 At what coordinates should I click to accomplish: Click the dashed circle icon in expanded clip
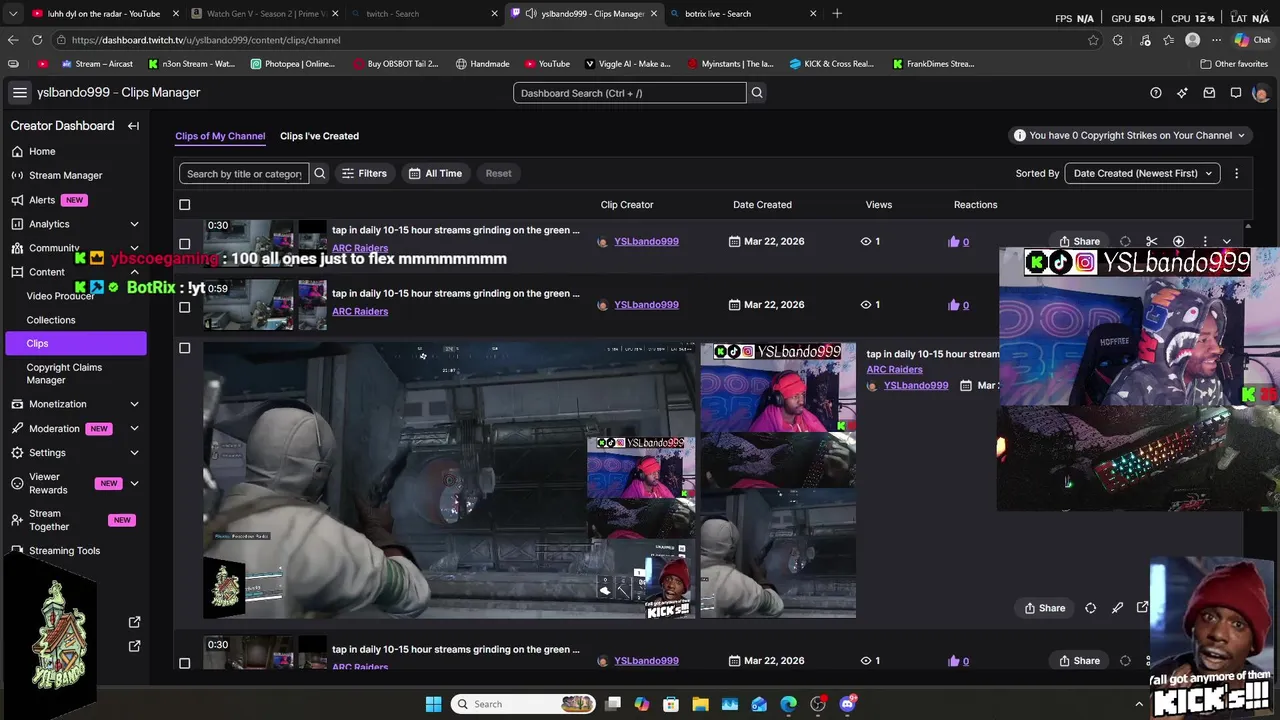pos(1090,608)
